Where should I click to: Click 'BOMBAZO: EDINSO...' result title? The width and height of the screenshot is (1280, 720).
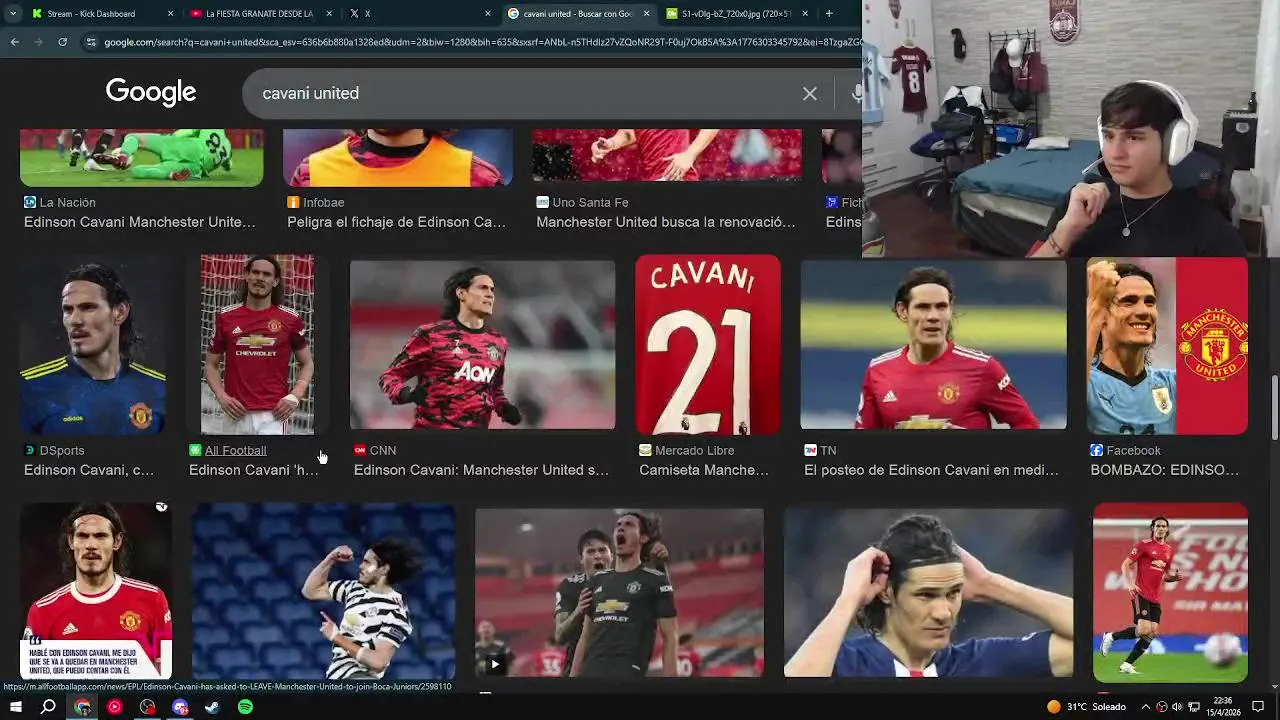[1164, 470]
